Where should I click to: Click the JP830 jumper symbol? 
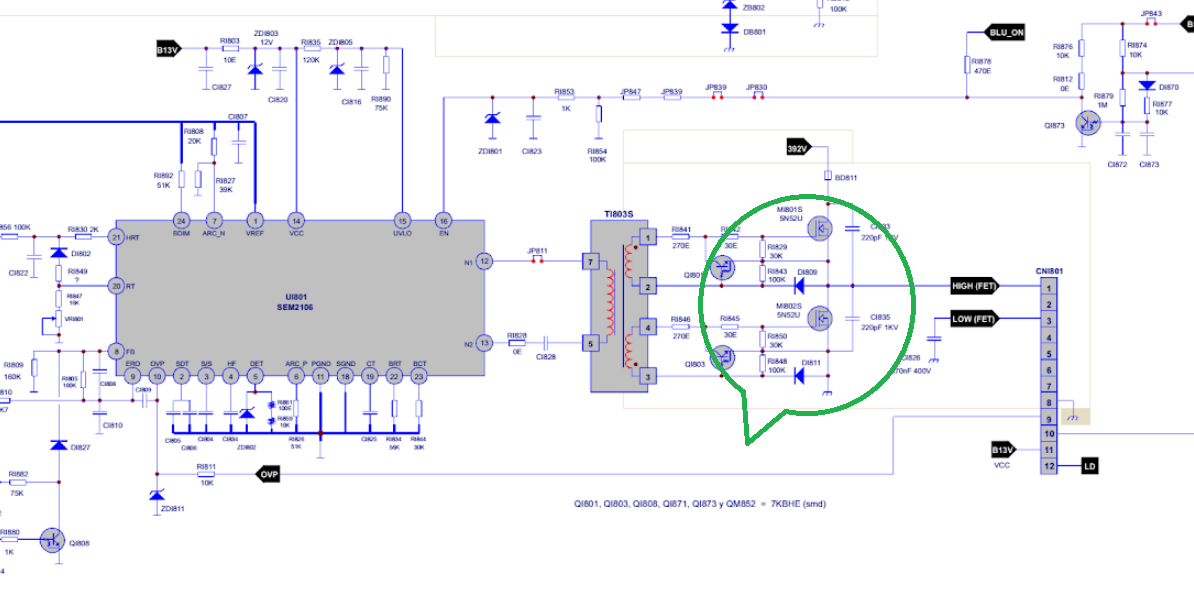point(757,96)
